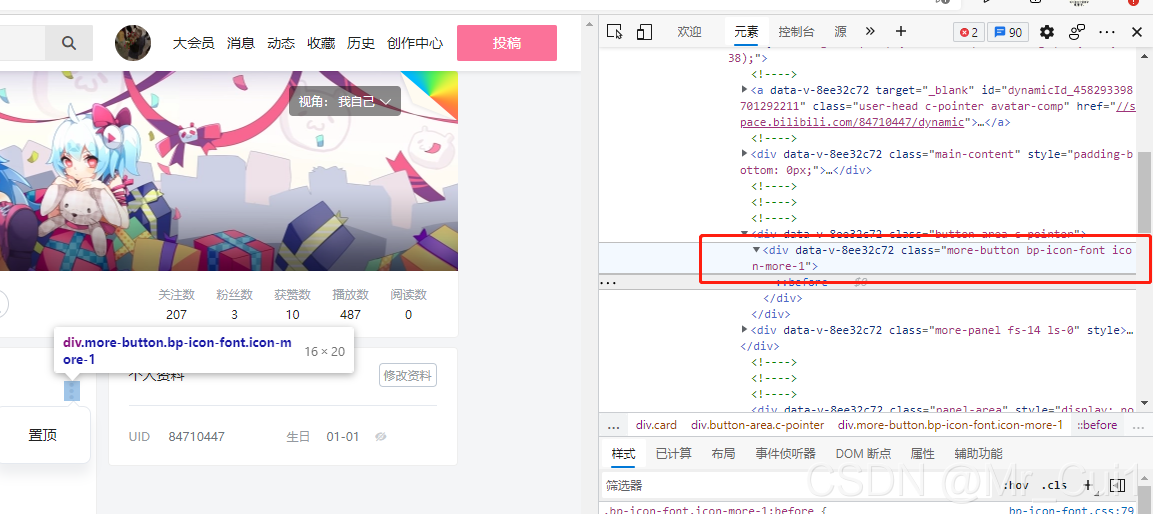The height and width of the screenshot is (514, 1153).
Task: Close the DevTools panel
Action: [1137, 32]
